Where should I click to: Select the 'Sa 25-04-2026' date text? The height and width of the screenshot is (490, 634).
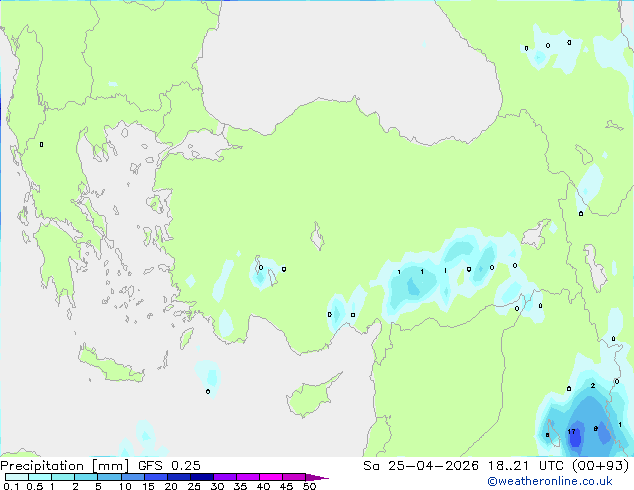point(421,466)
